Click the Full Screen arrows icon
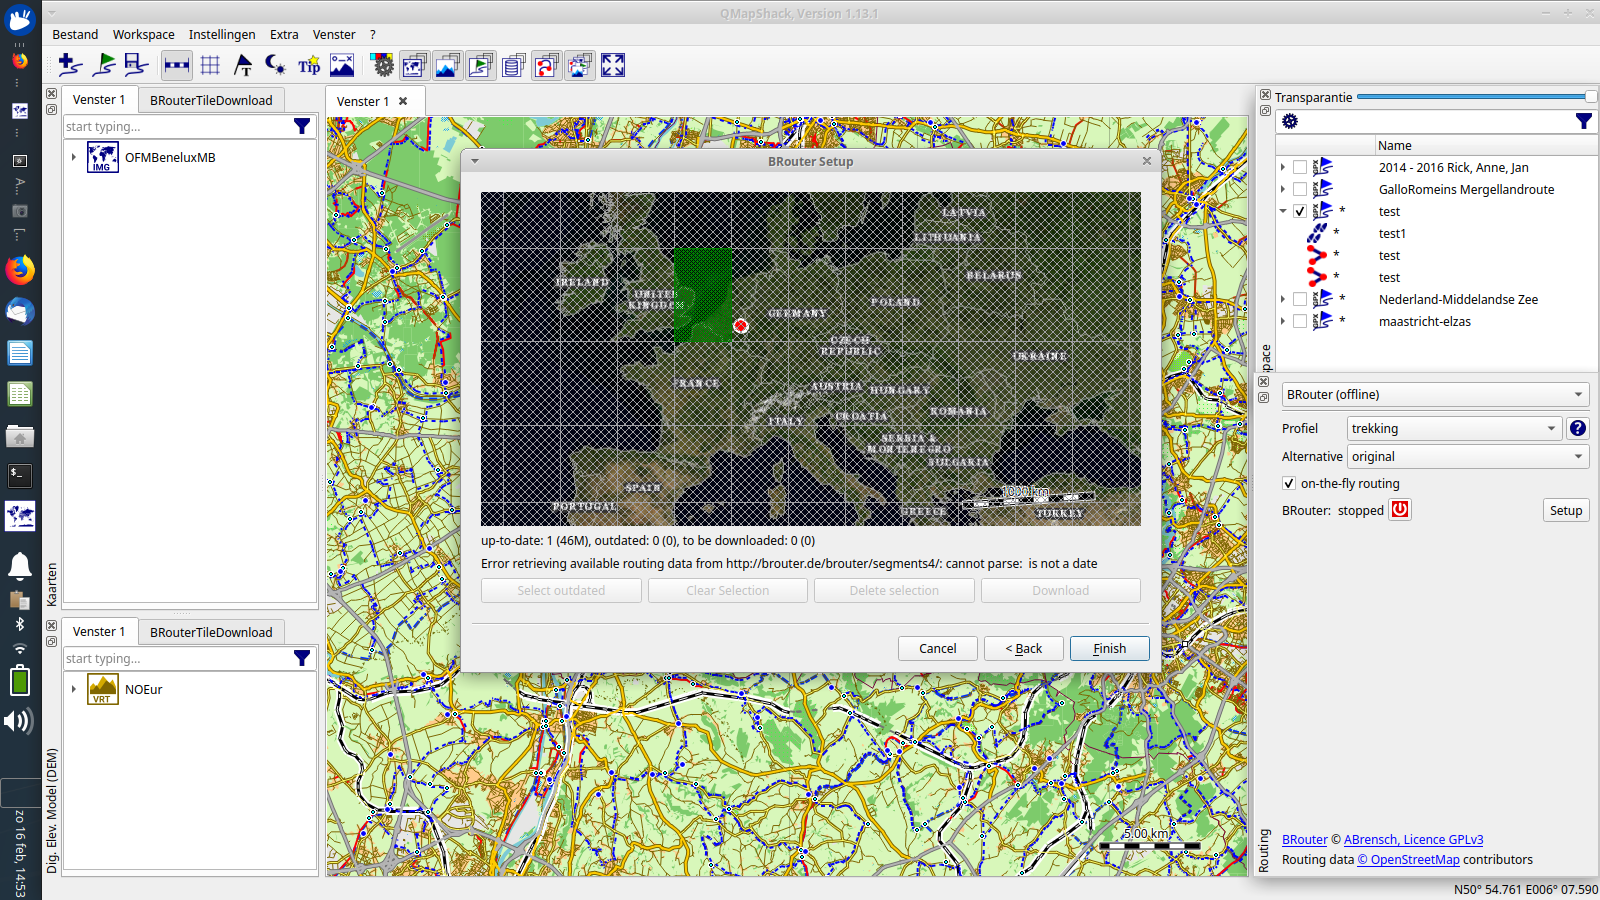Viewport: 1600px width, 900px height. tap(613, 66)
